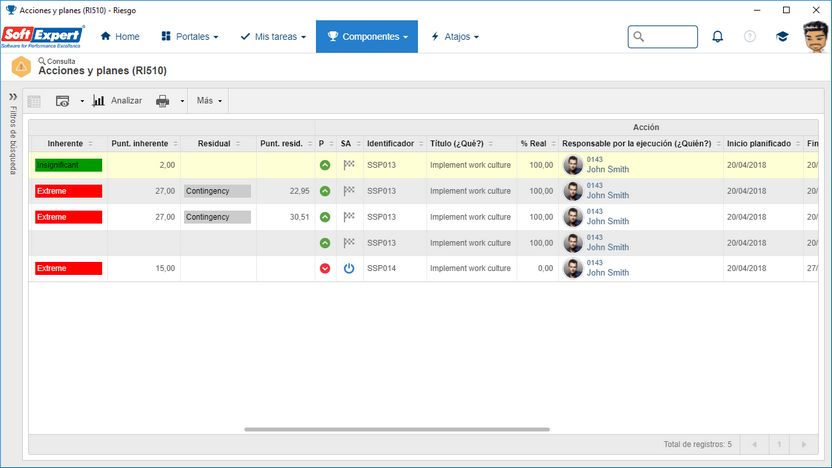This screenshot has height=468, width=832.
Task: Click the Consulta breadcrumb label
Action: click(60, 61)
